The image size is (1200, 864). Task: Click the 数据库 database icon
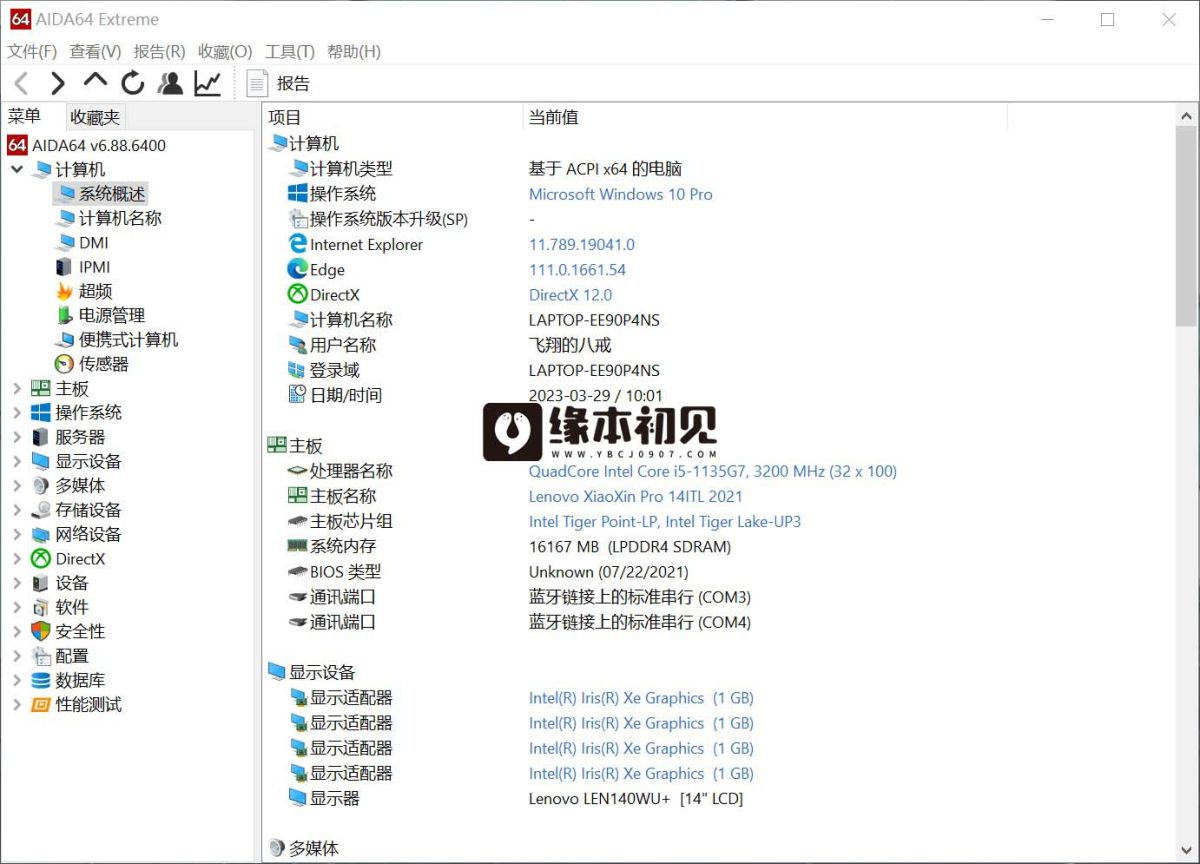click(40, 680)
